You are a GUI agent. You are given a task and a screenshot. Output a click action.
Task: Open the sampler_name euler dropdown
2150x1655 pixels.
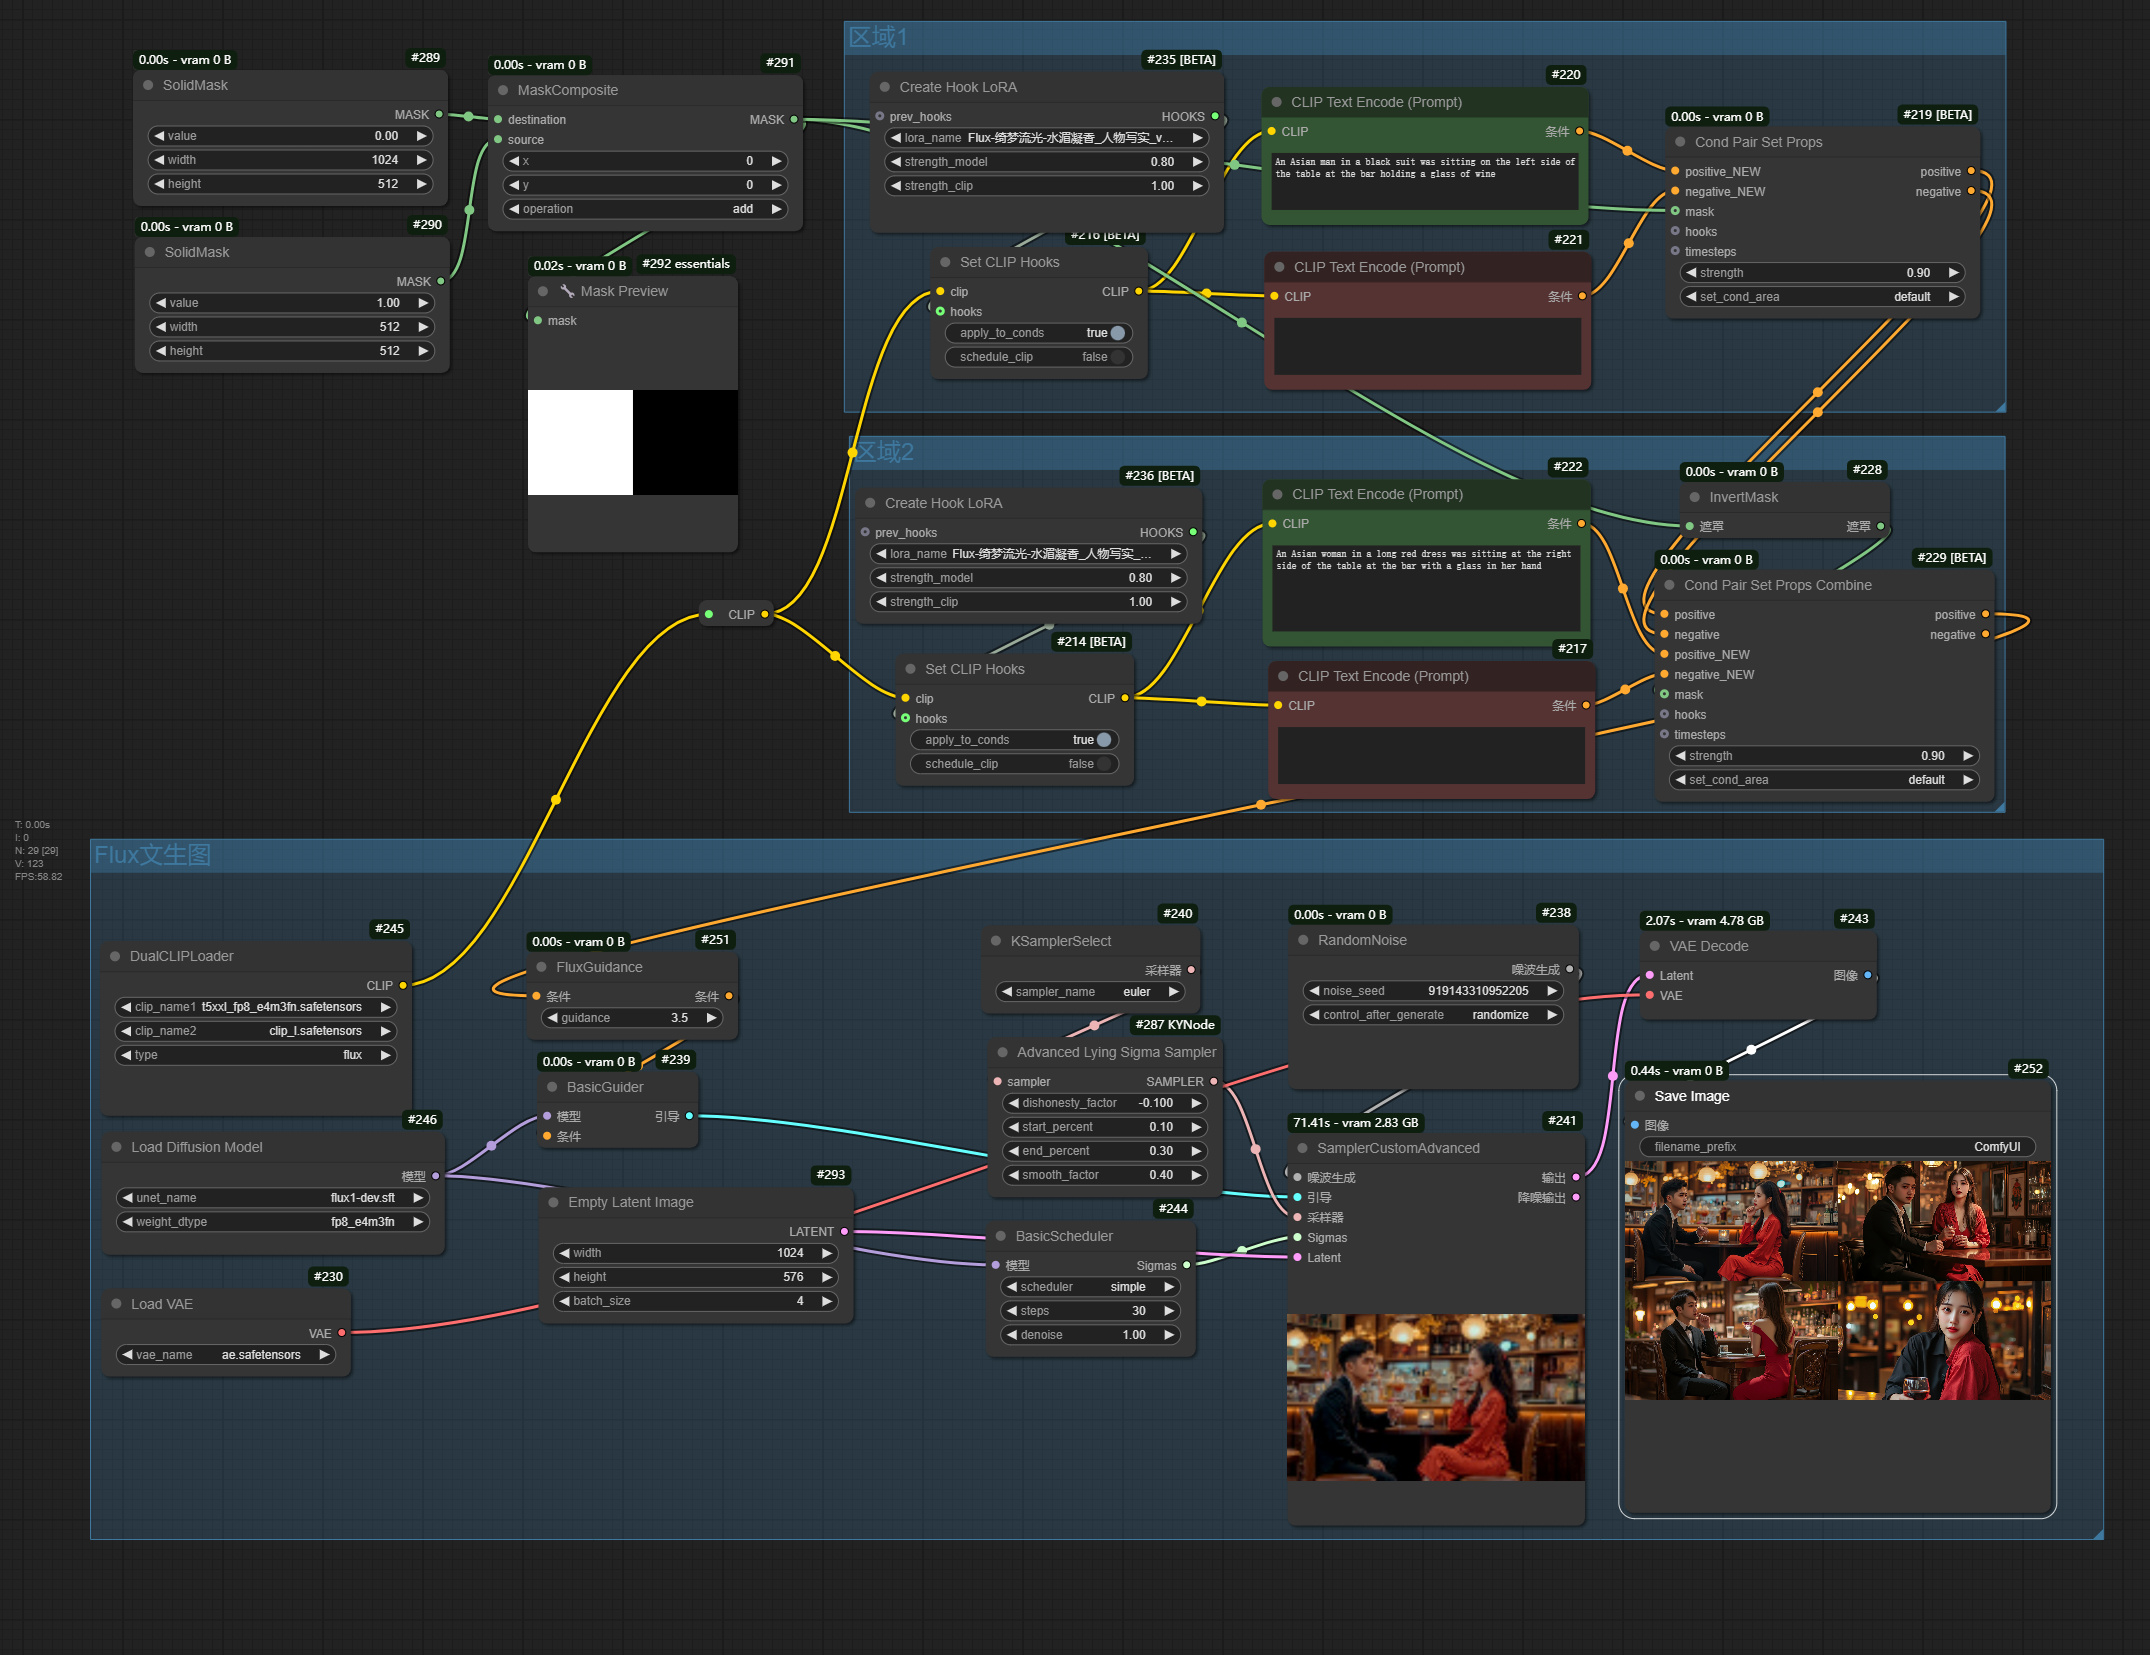(1088, 991)
